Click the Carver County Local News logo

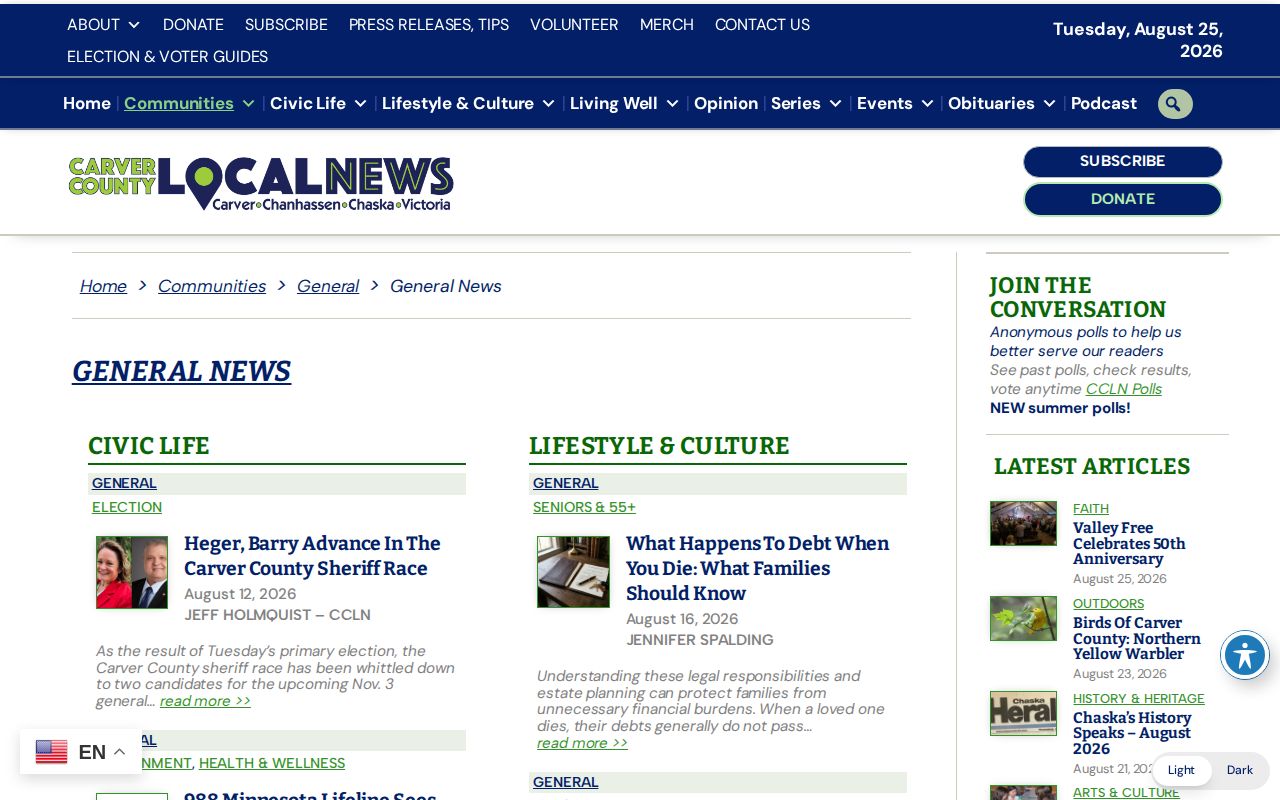click(x=261, y=183)
